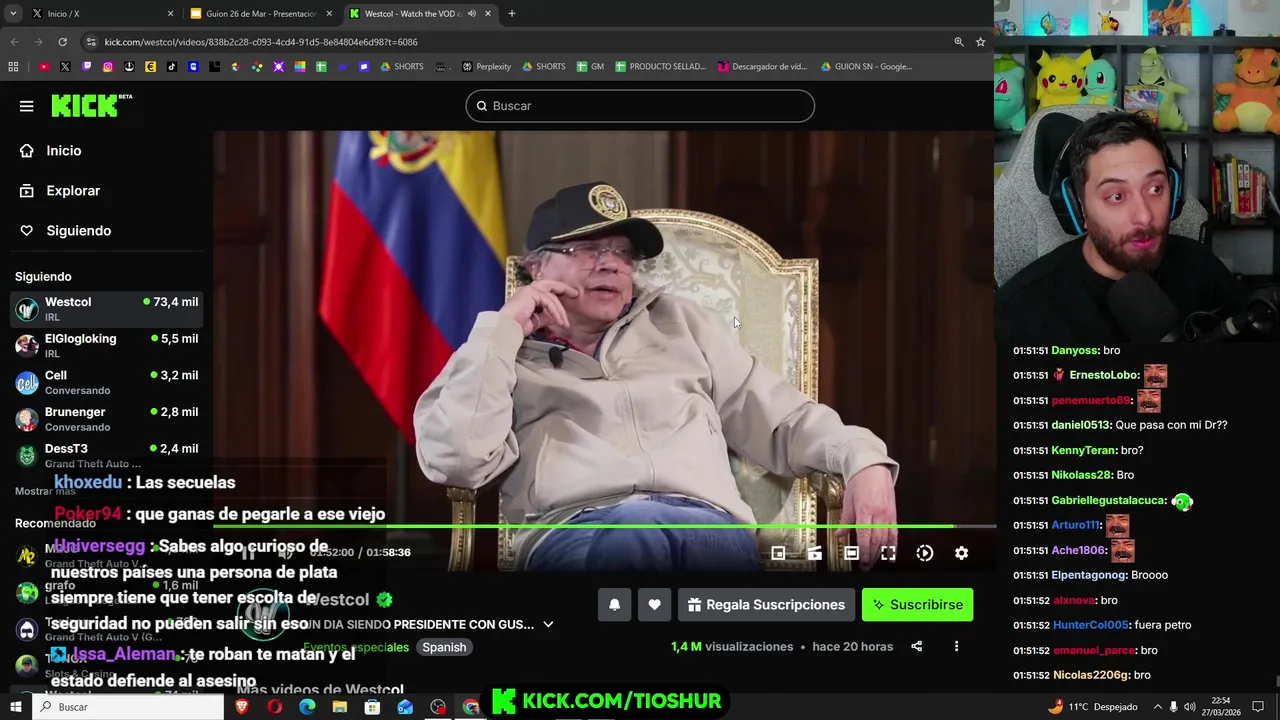Bookmark this page with the star
The height and width of the screenshot is (720, 1280).
click(980, 42)
